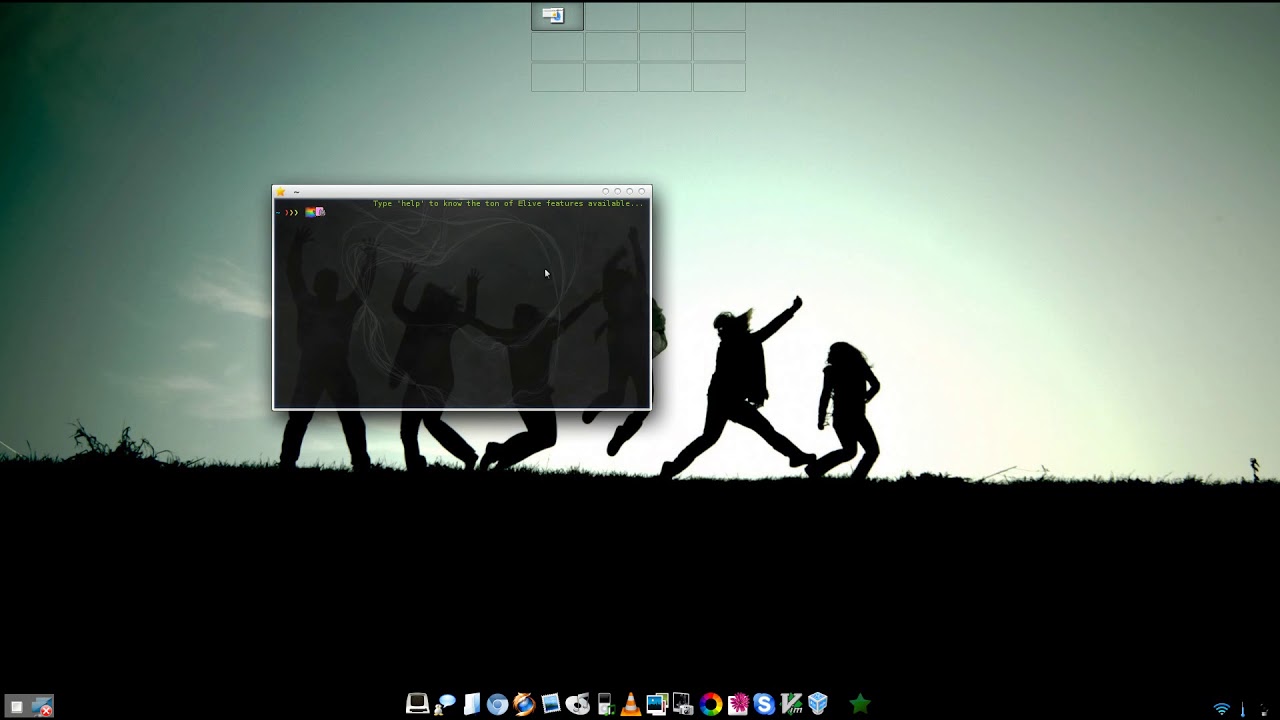This screenshot has width=1280, height=720.
Task: Launch the Chromium browser from dock
Action: pyautogui.click(x=497, y=704)
